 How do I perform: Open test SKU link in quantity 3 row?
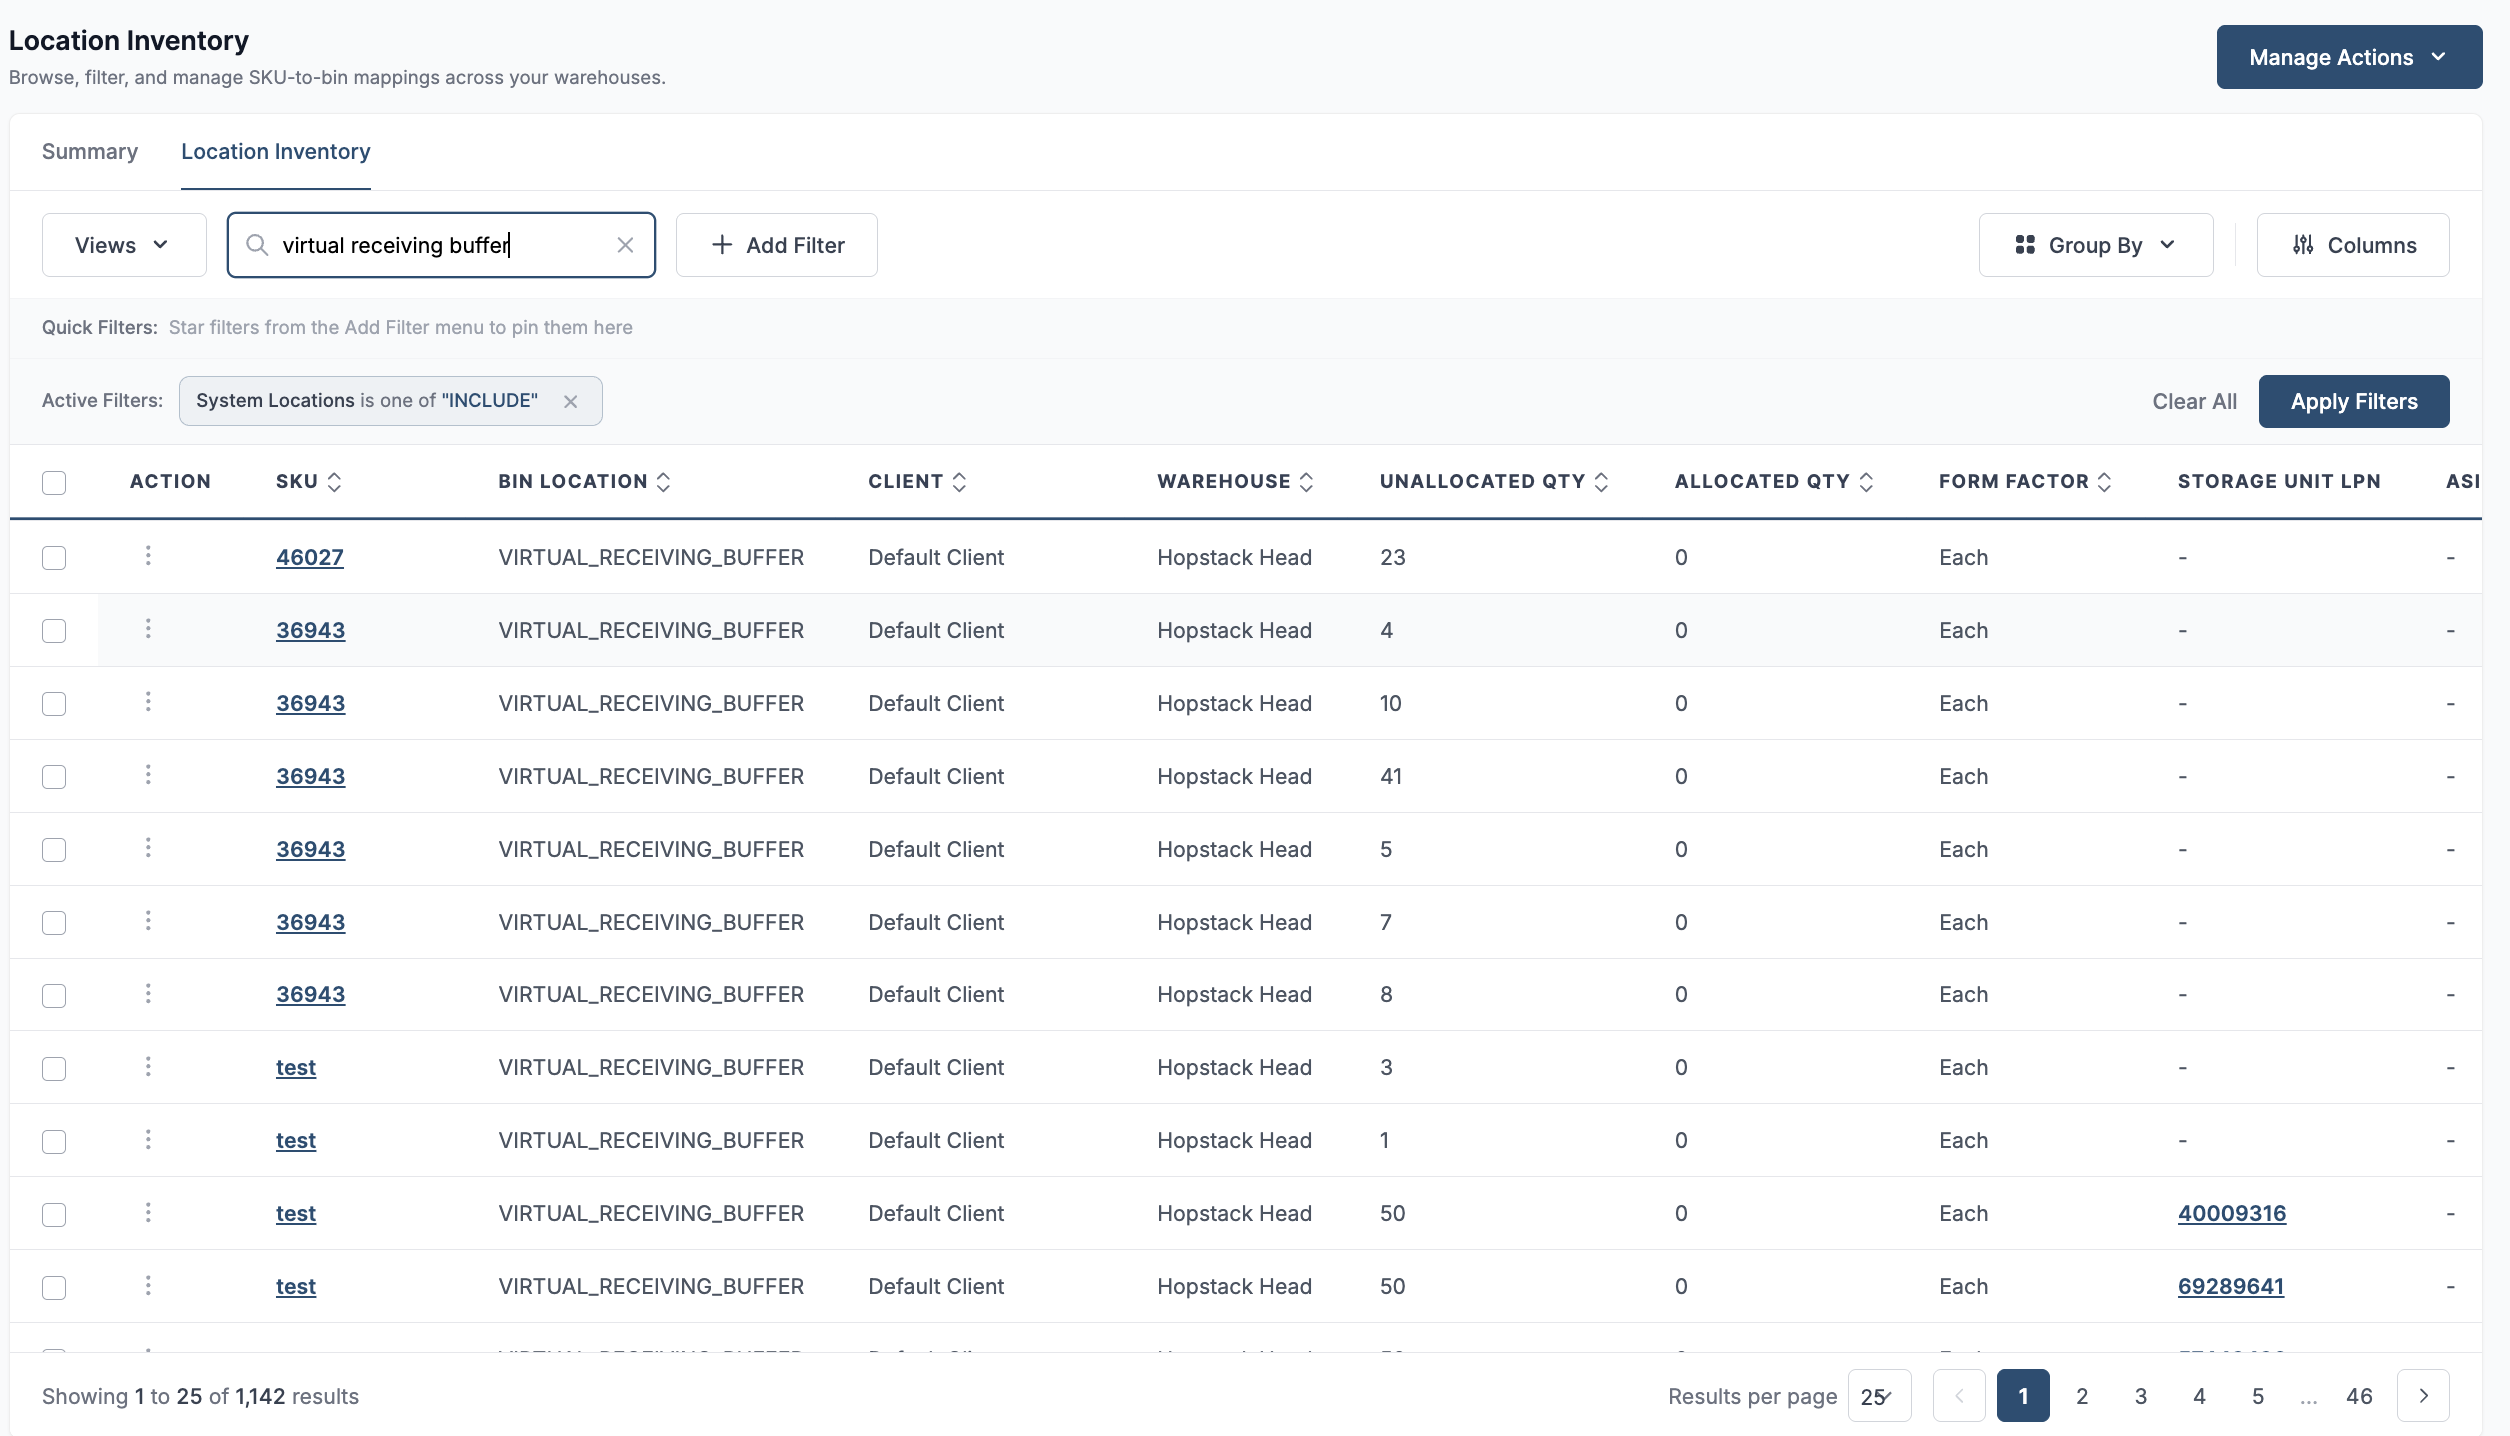coord(296,1067)
